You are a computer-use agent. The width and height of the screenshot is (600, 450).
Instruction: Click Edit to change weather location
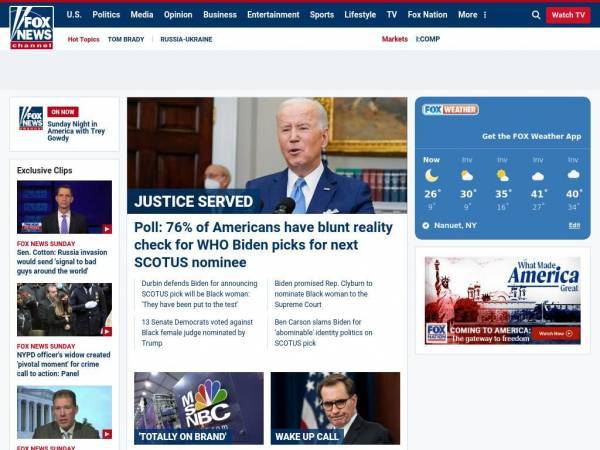pos(574,226)
